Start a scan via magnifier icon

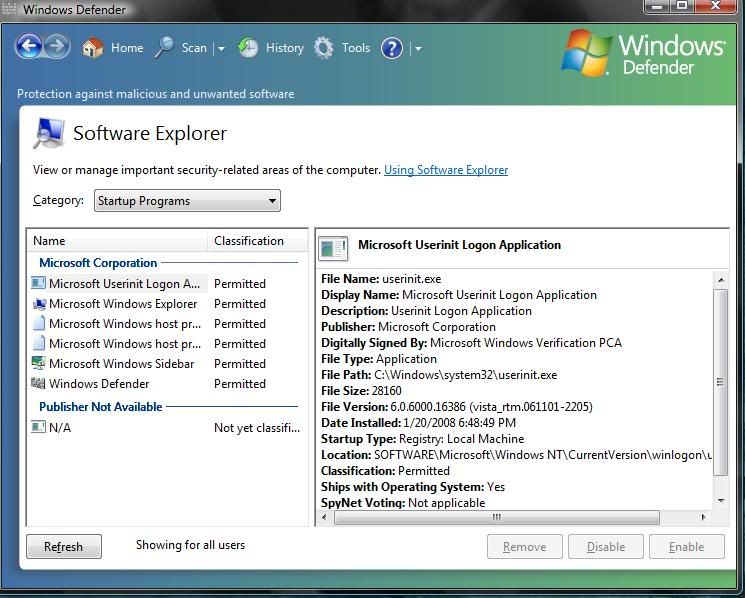164,48
